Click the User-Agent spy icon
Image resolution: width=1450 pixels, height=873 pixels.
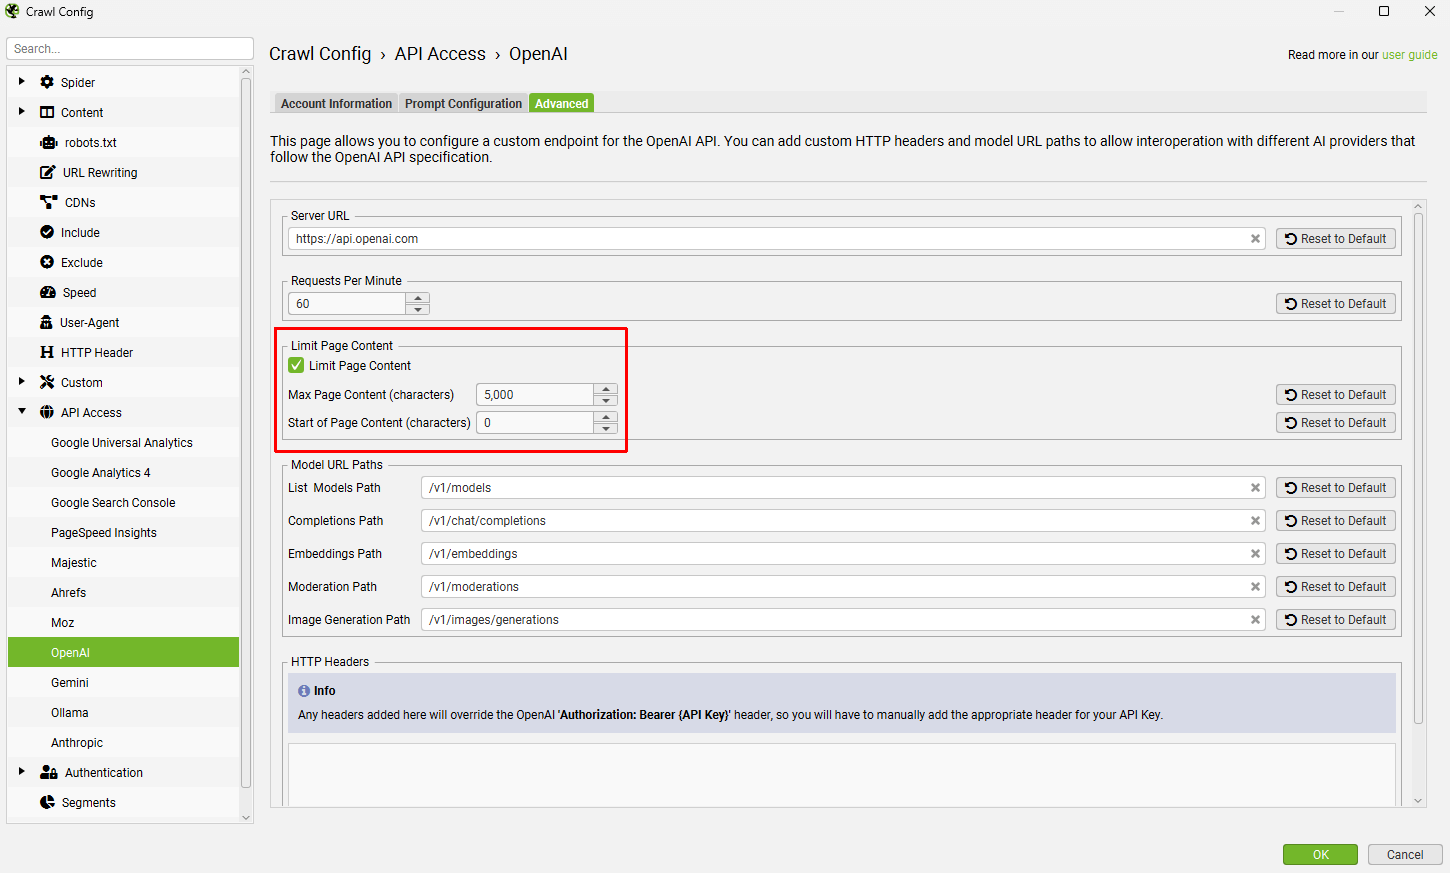(46, 322)
